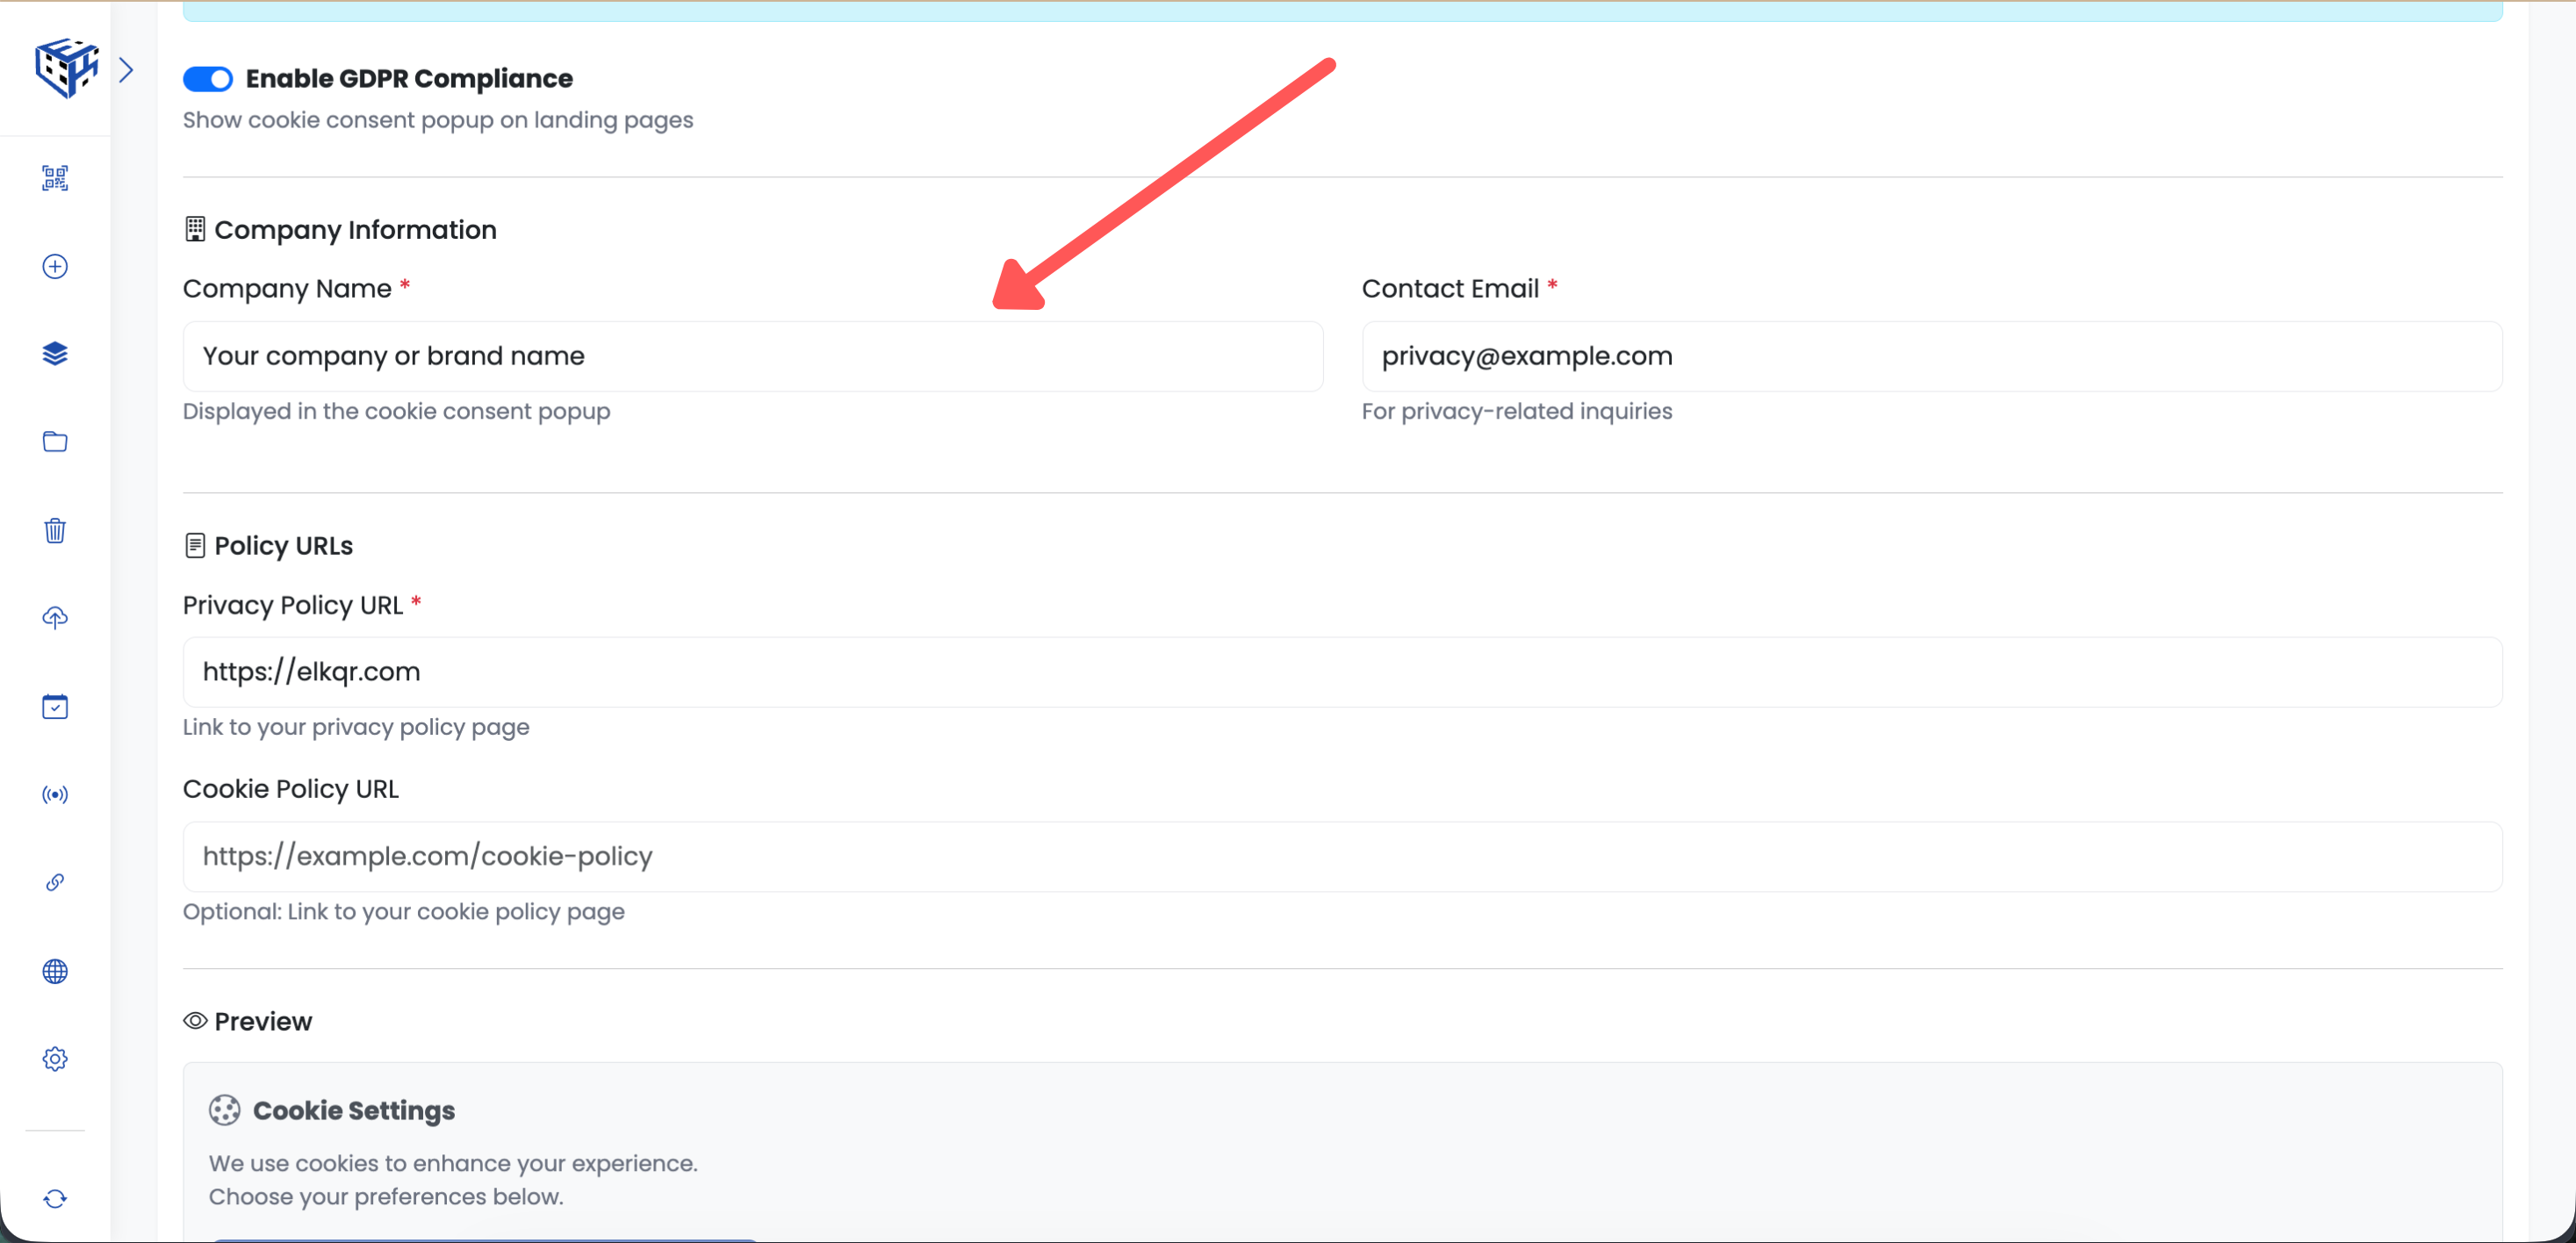Viewport: 2576px width, 1243px height.
Task: Click the cookie icon in Cookie Settings preview
Action: (x=224, y=1110)
